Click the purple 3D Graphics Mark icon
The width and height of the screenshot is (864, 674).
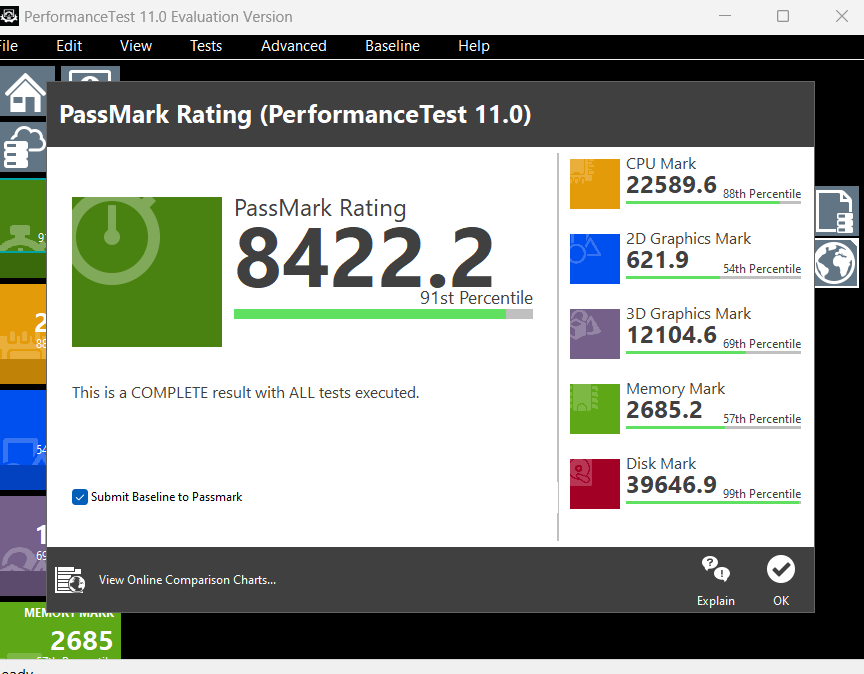[595, 334]
